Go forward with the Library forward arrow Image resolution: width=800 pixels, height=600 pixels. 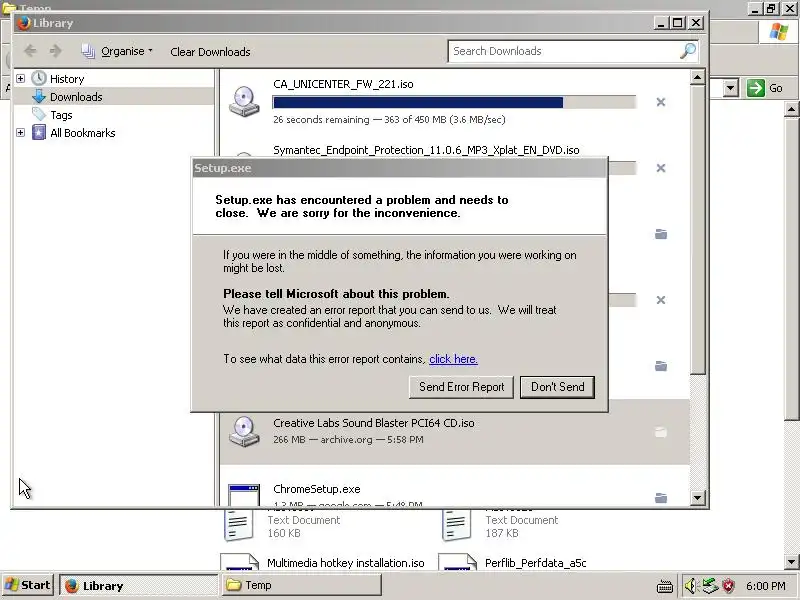[56, 51]
